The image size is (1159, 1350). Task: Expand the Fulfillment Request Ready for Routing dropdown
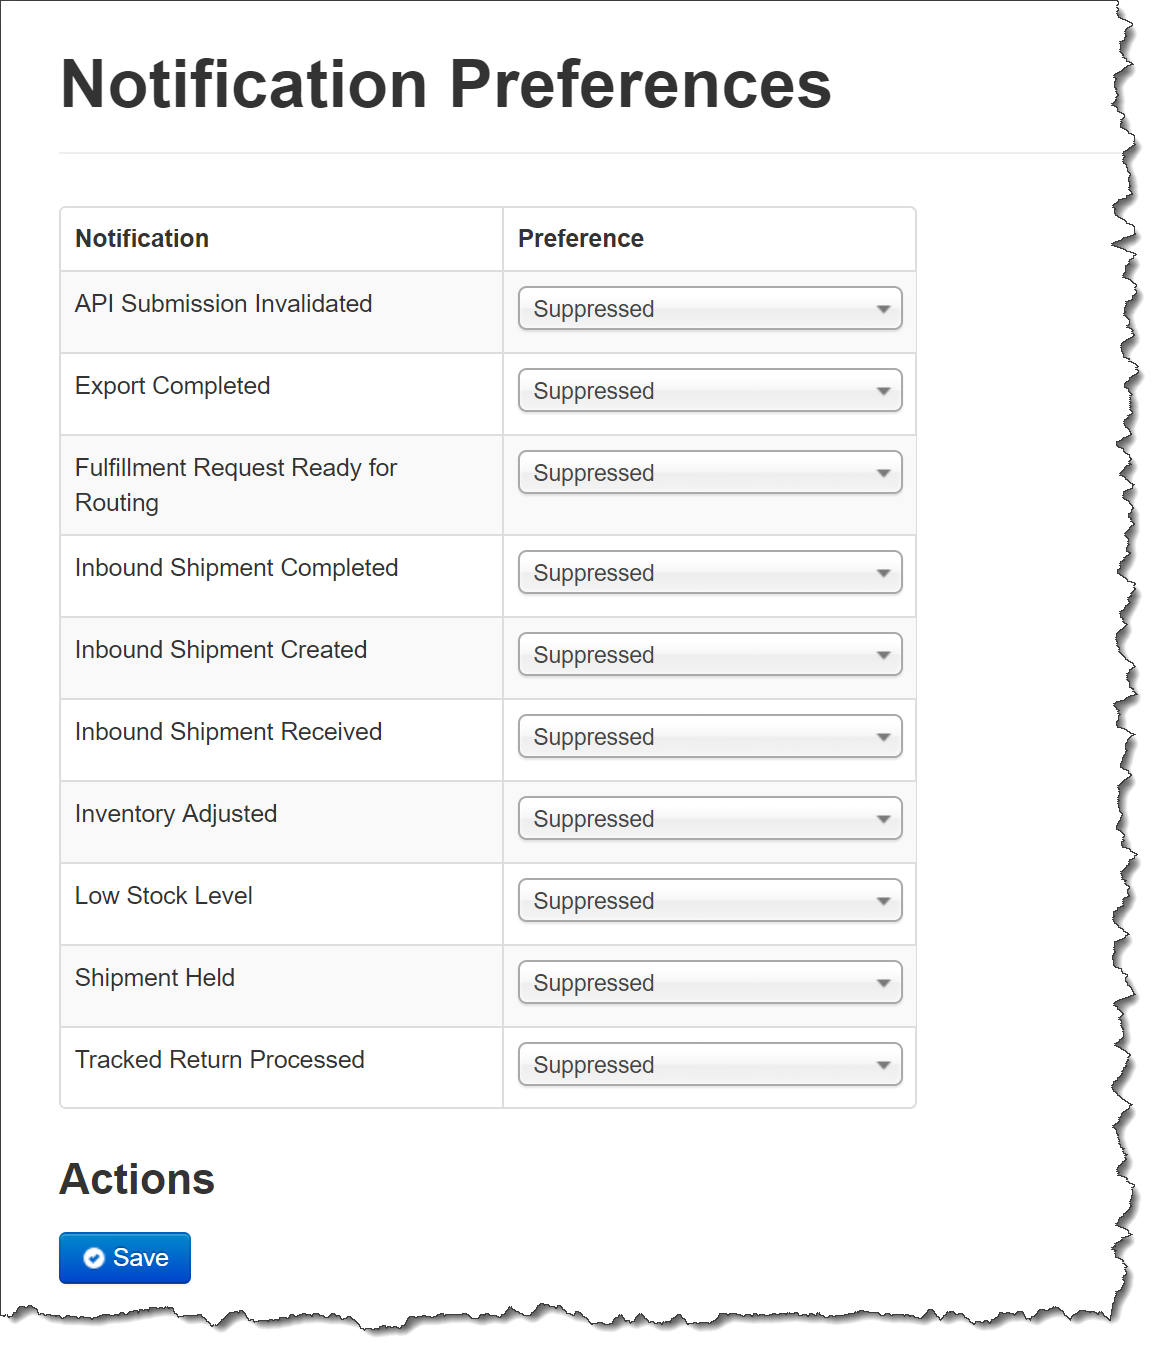710,472
